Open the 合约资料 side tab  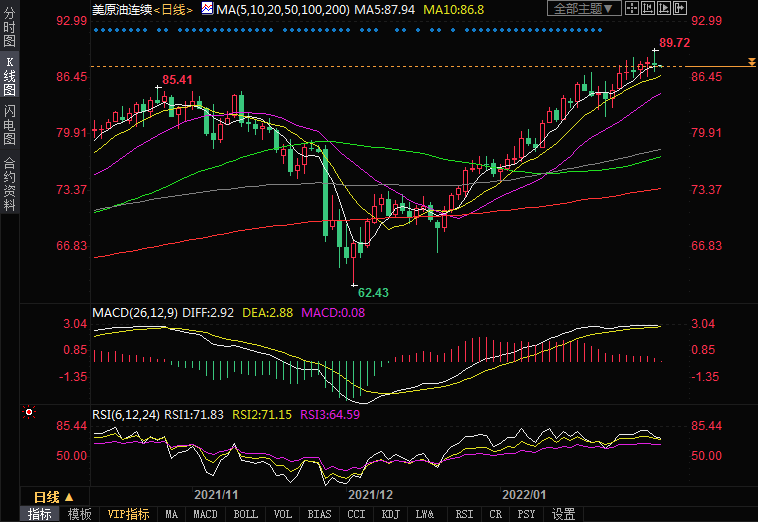9,183
